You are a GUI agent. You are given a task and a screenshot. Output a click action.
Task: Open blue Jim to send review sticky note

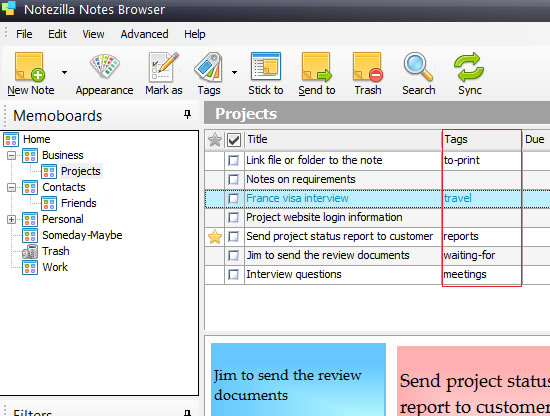point(299,380)
